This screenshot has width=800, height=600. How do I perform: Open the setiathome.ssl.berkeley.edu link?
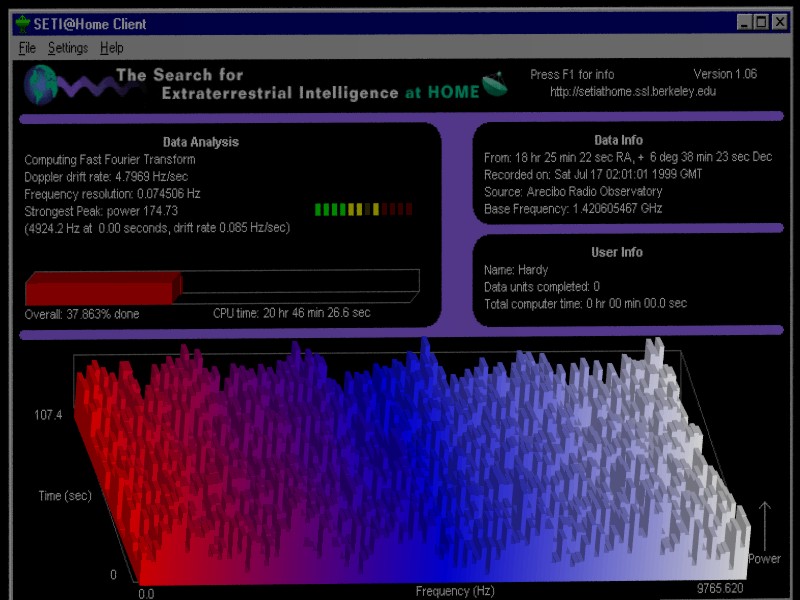pos(633,92)
